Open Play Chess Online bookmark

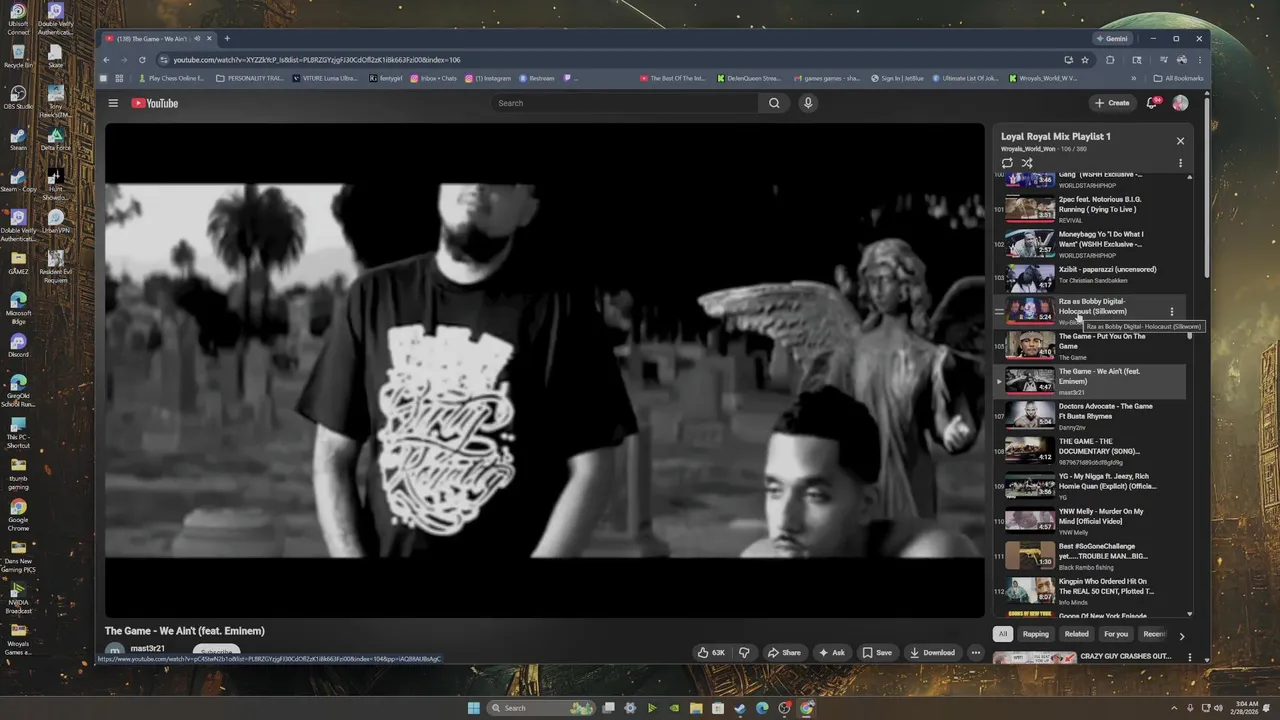pyautogui.click(x=171, y=78)
